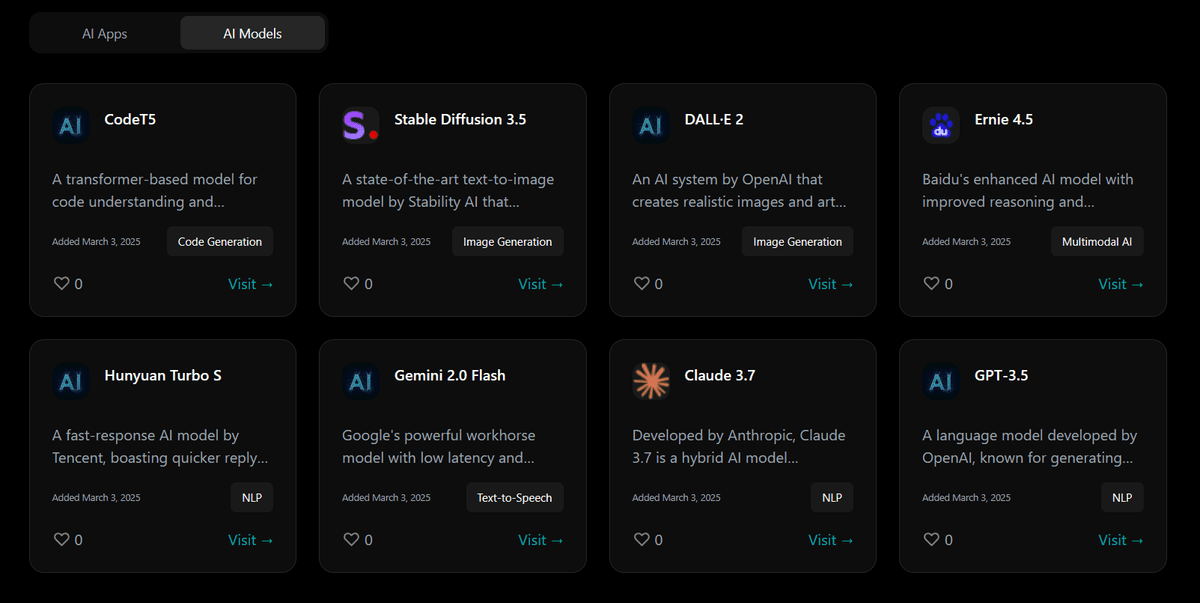Like the CodeT5 model with the heart
The image size is (1200, 603).
[x=62, y=284]
